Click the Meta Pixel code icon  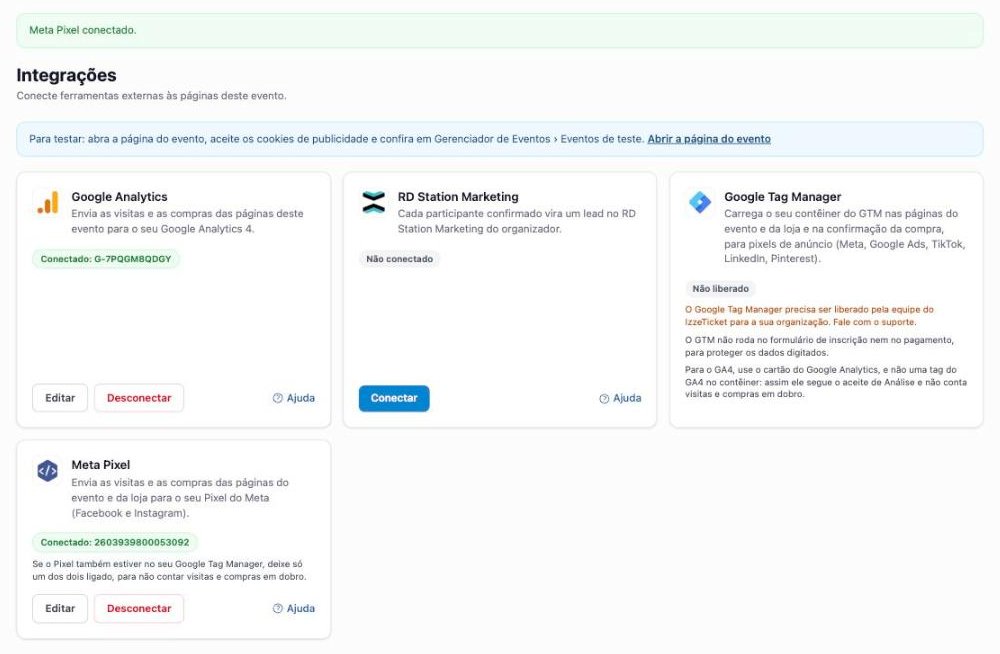pyautogui.click(x=48, y=471)
